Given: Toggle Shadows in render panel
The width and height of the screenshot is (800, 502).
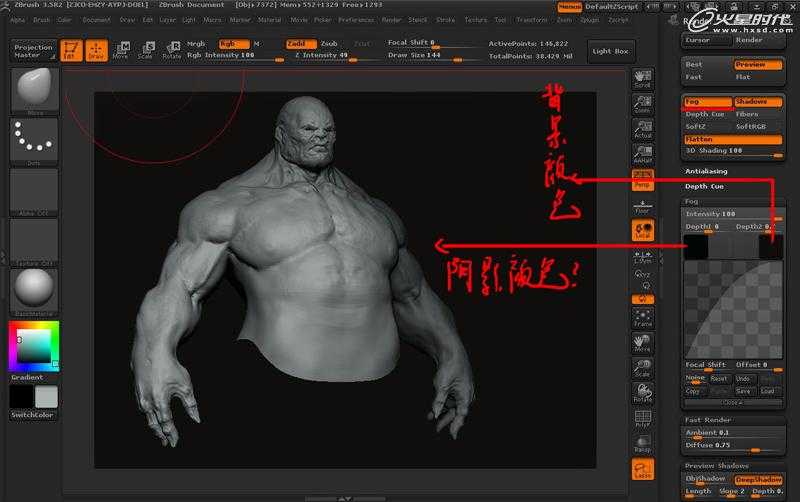Looking at the screenshot, I should point(758,102).
